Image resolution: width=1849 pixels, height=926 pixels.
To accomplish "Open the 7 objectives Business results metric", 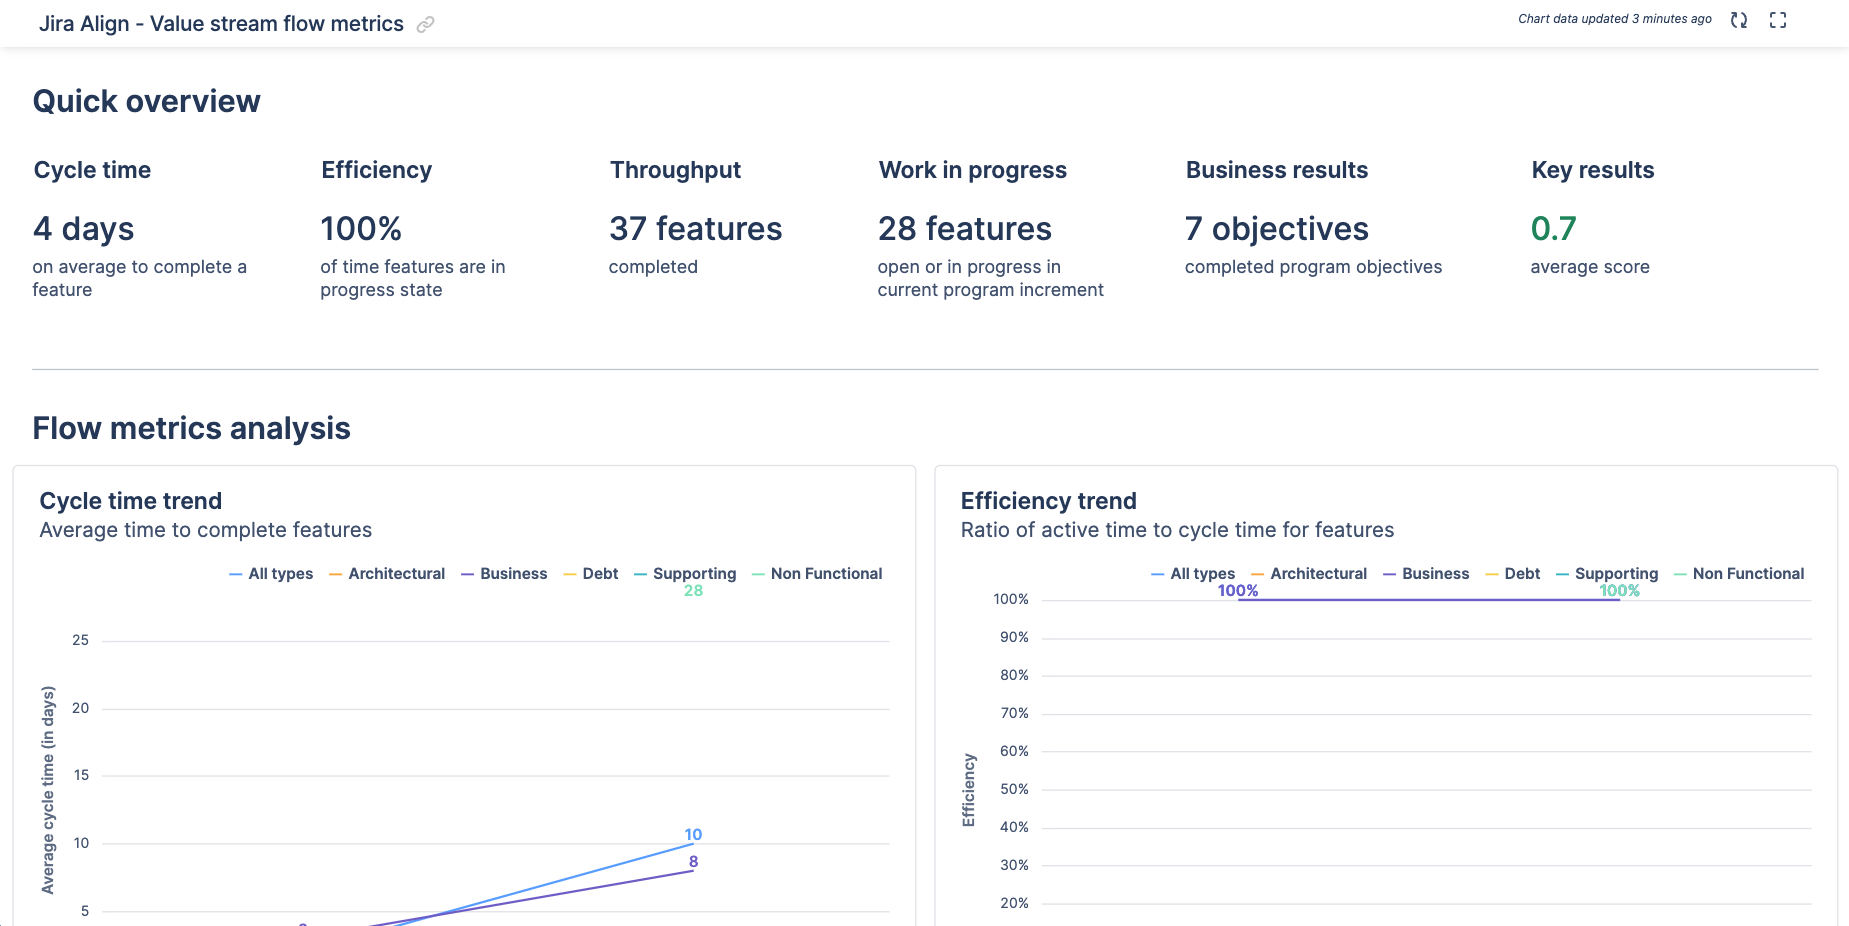I will (1277, 229).
